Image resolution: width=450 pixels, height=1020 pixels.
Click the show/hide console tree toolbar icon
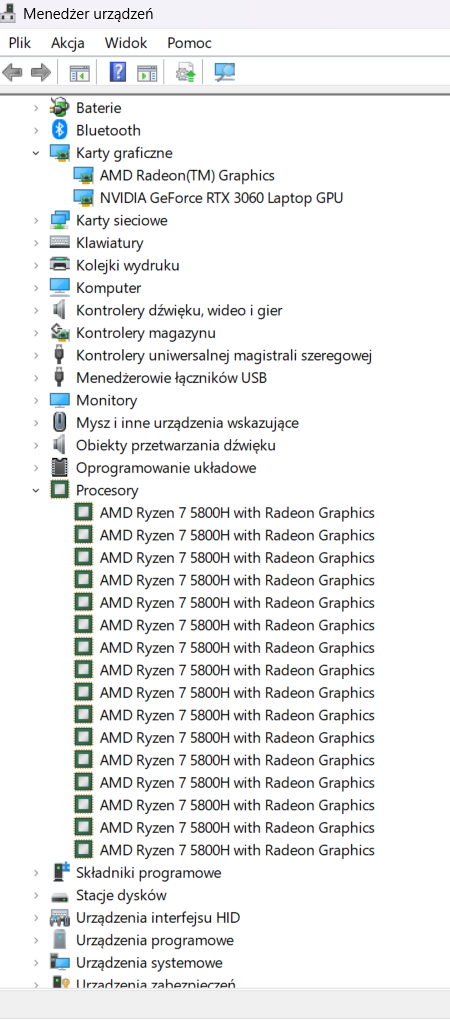click(x=79, y=73)
